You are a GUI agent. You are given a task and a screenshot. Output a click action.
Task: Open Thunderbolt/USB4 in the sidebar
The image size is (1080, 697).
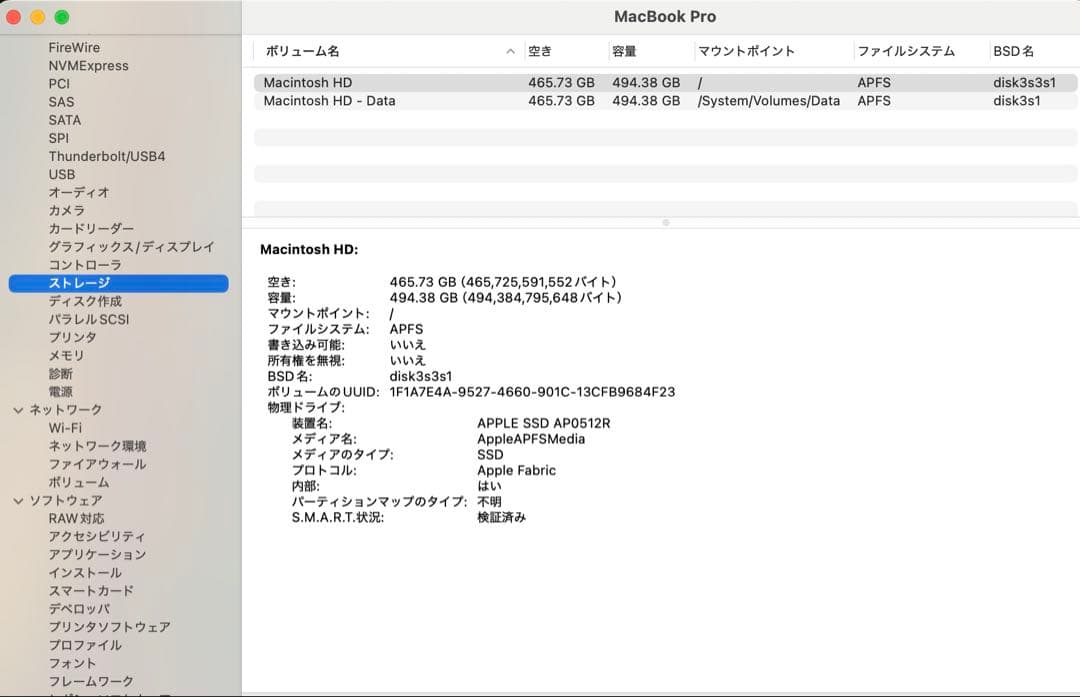[x=107, y=156]
